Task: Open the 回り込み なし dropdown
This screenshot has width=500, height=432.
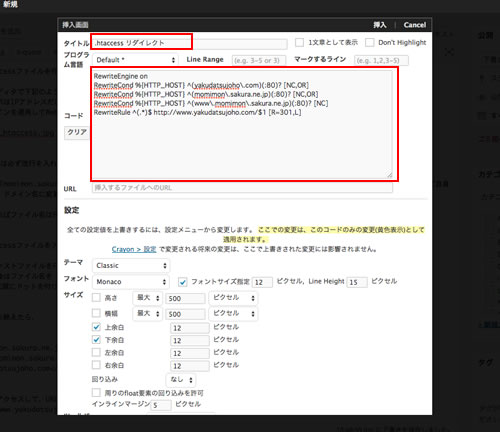Action: (x=181, y=380)
